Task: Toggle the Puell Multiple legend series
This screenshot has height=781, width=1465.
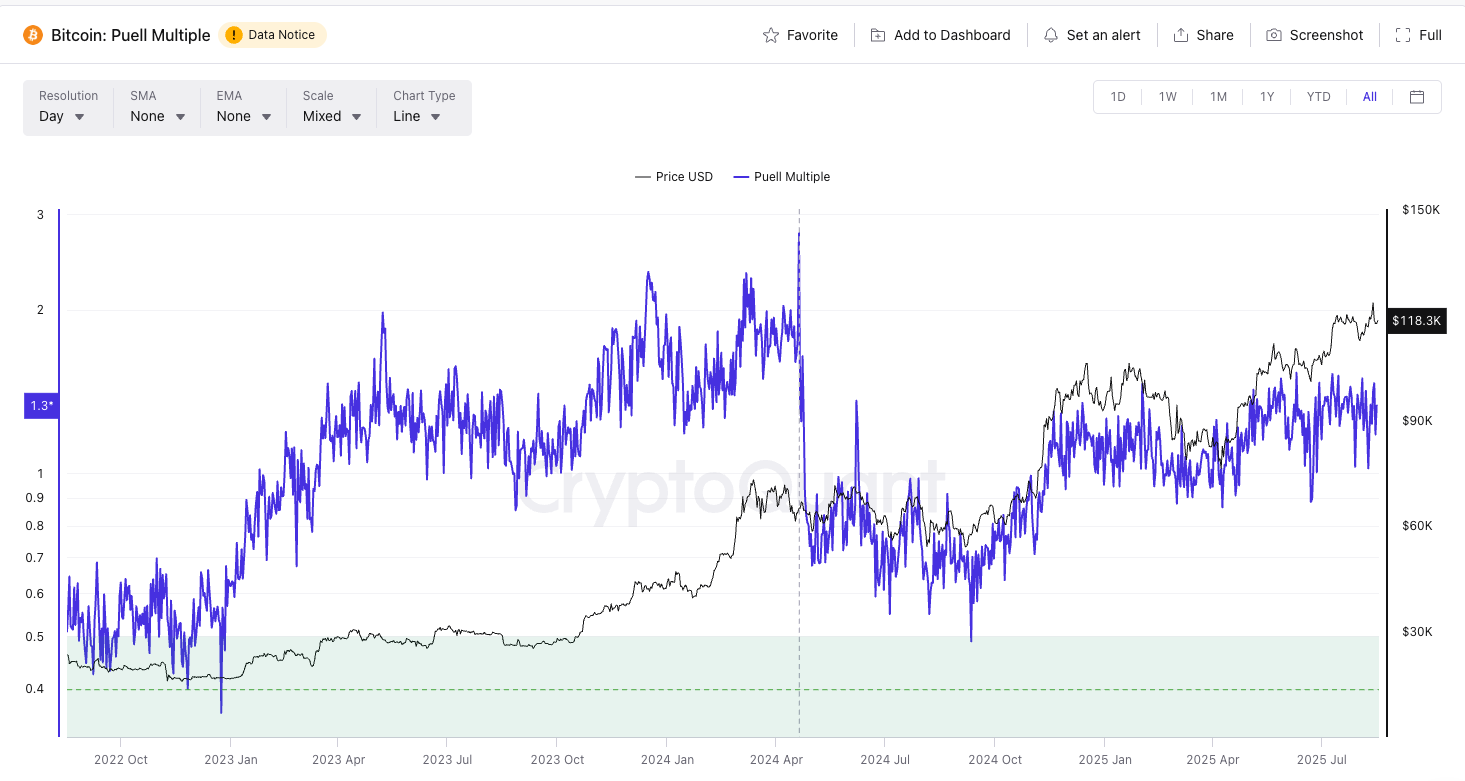Action: pos(782,177)
